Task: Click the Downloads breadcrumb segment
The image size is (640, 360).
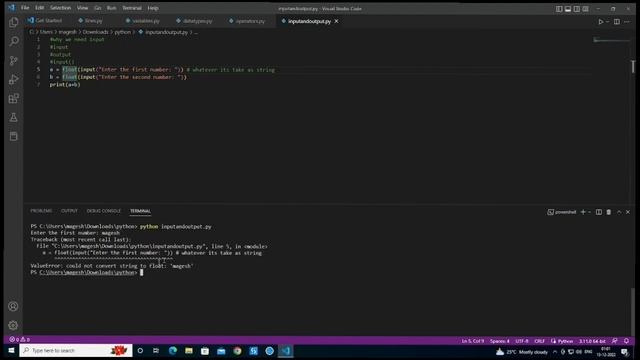Action: 96,32
